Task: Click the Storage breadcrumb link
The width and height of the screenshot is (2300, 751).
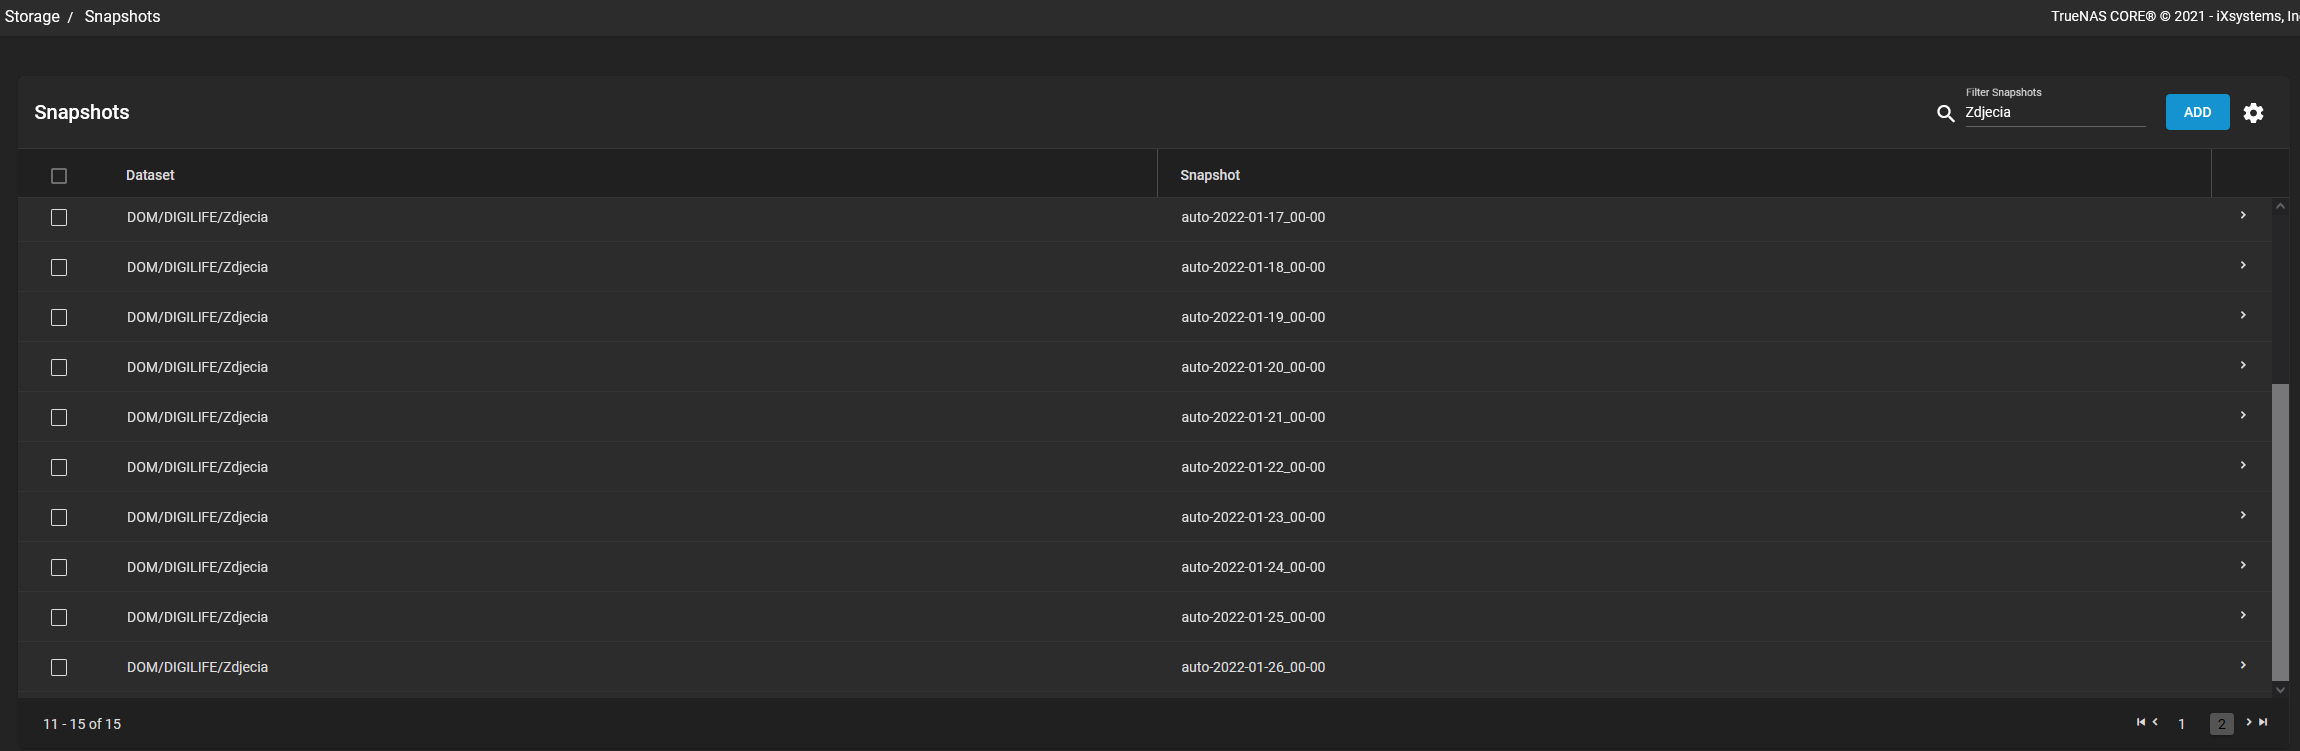Action: pos(32,16)
